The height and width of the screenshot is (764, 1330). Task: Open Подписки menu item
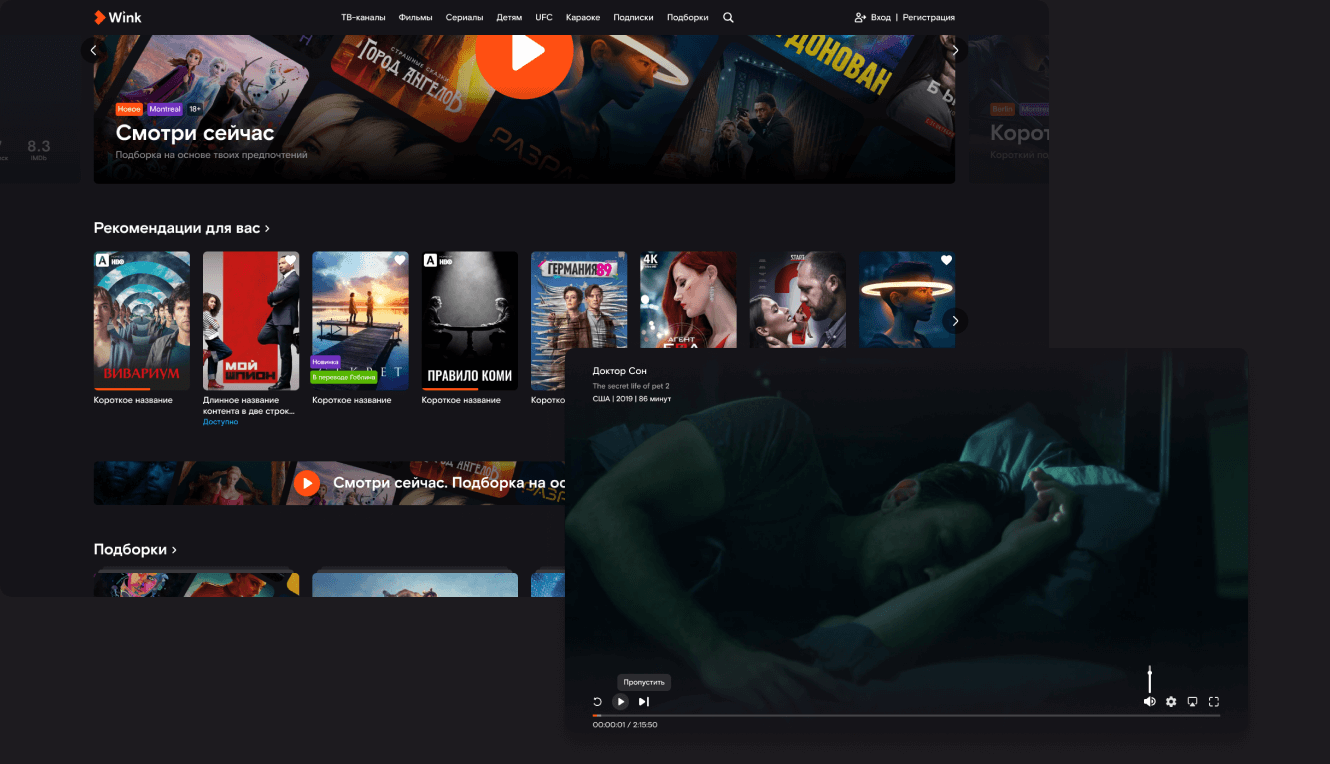[x=633, y=17]
